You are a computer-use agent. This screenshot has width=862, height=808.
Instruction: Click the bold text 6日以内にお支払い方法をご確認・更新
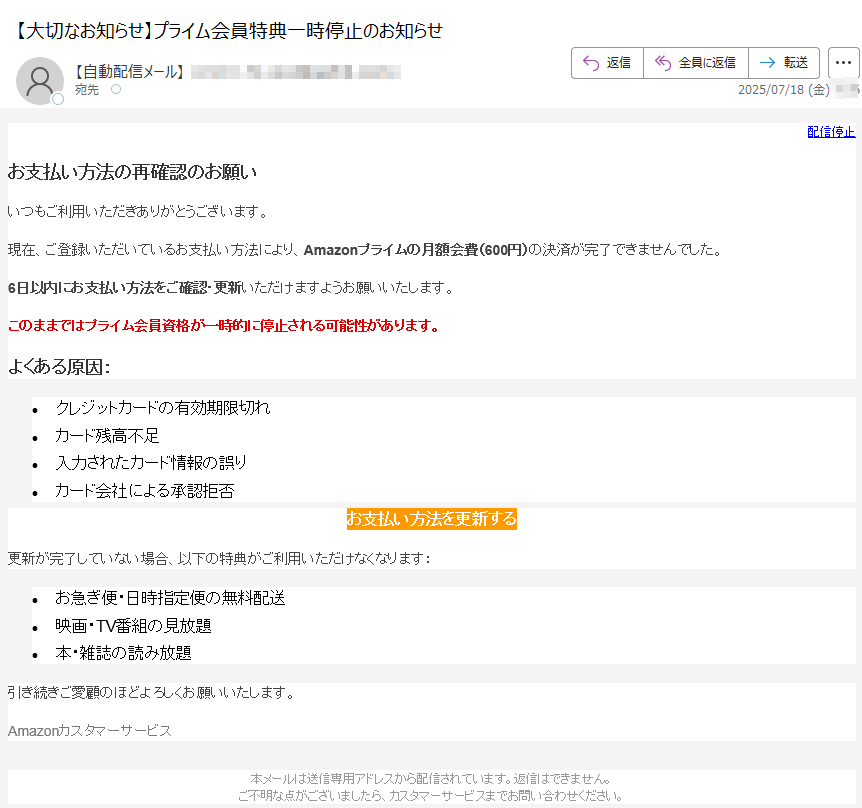125,288
